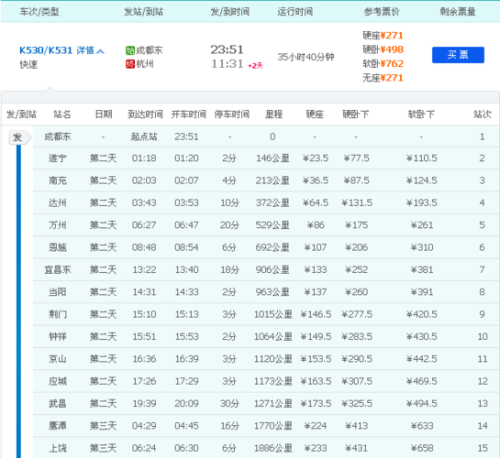The image size is (500, 458).
Task: Select the 达州 station name
Action: pos(58,203)
